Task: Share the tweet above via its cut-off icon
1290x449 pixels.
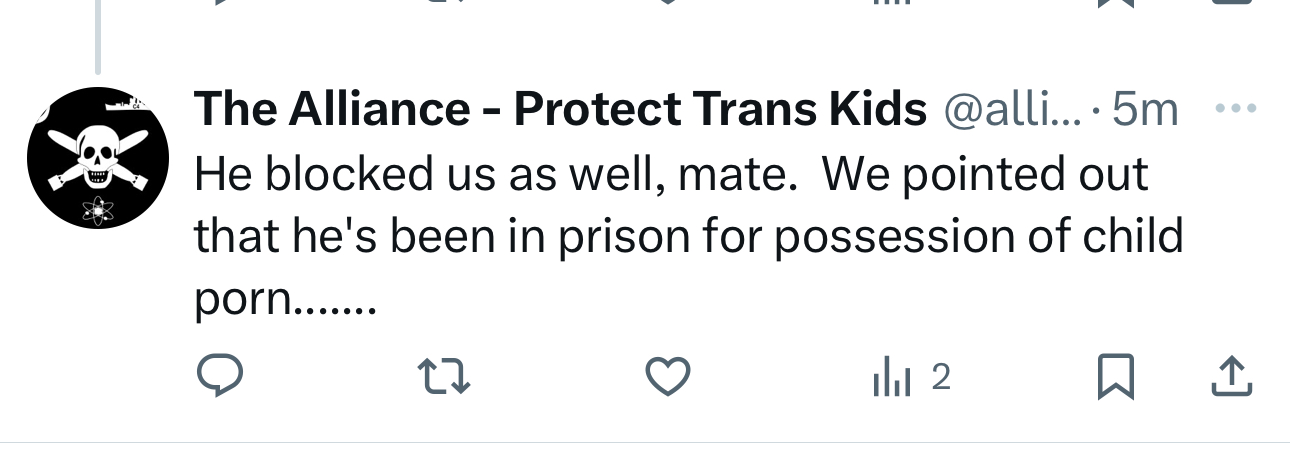Action: point(1232,2)
